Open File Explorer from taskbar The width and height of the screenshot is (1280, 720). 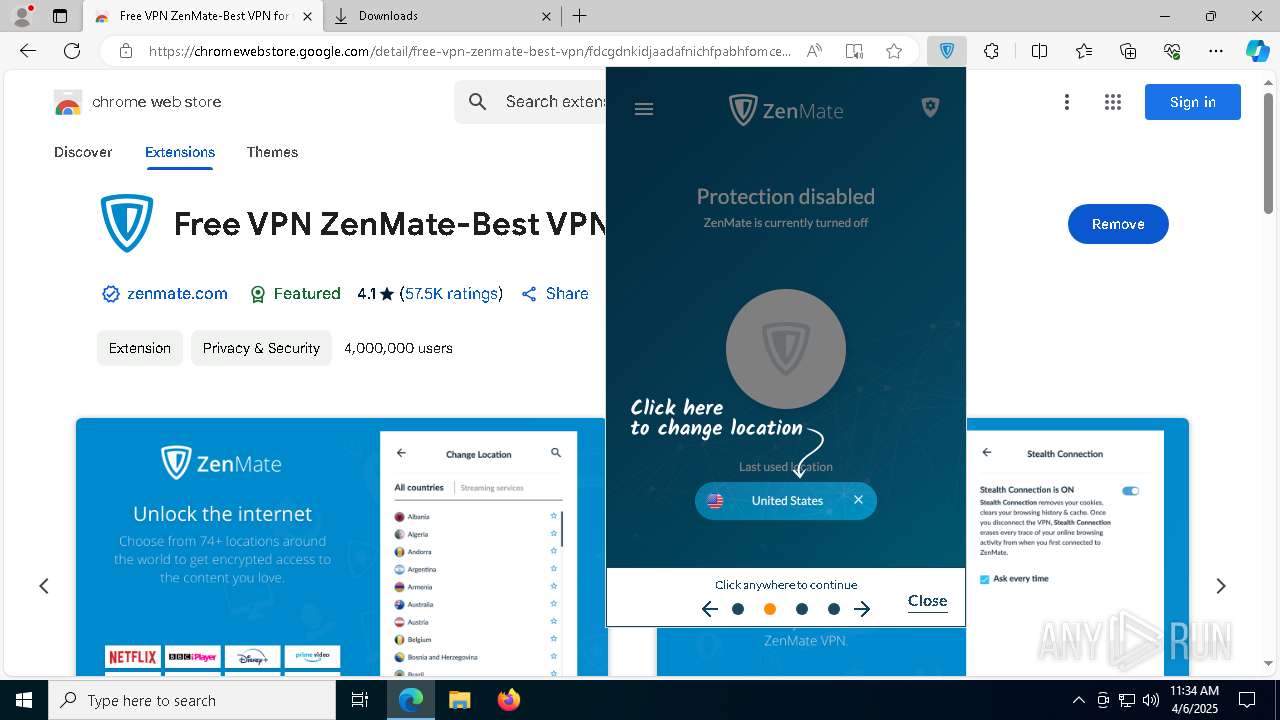[459, 700]
